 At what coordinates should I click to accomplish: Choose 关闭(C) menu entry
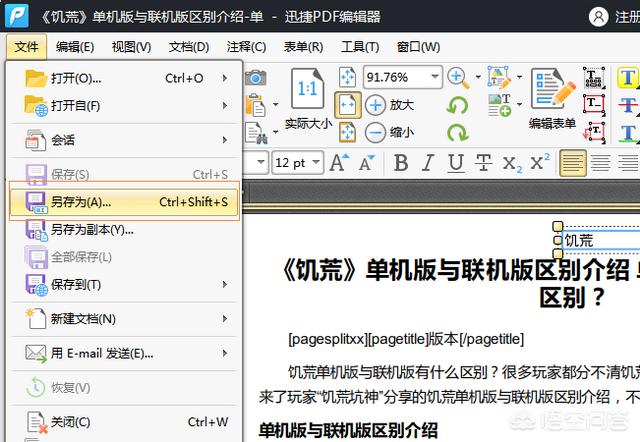pyautogui.click(x=124, y=422)
